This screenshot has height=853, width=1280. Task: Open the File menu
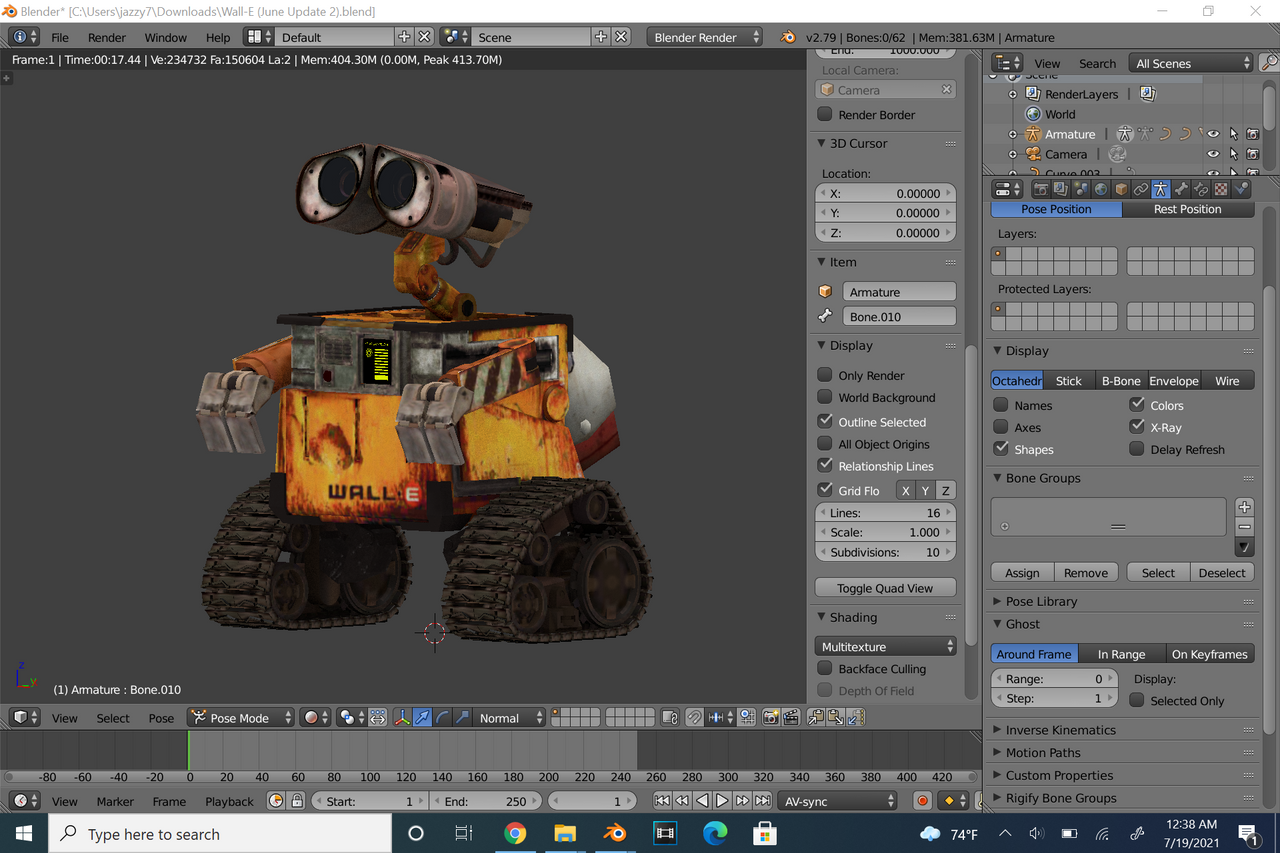60,37
